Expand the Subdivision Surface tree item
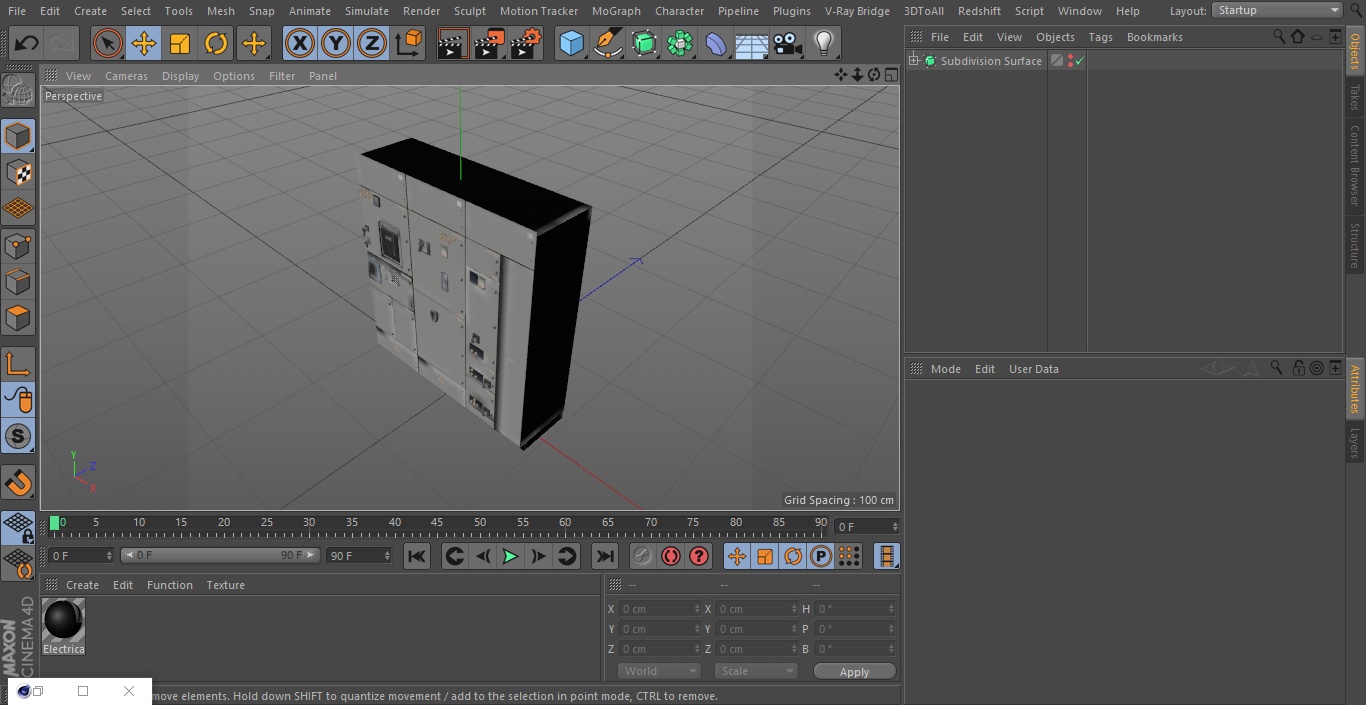 tap(913, 61)
